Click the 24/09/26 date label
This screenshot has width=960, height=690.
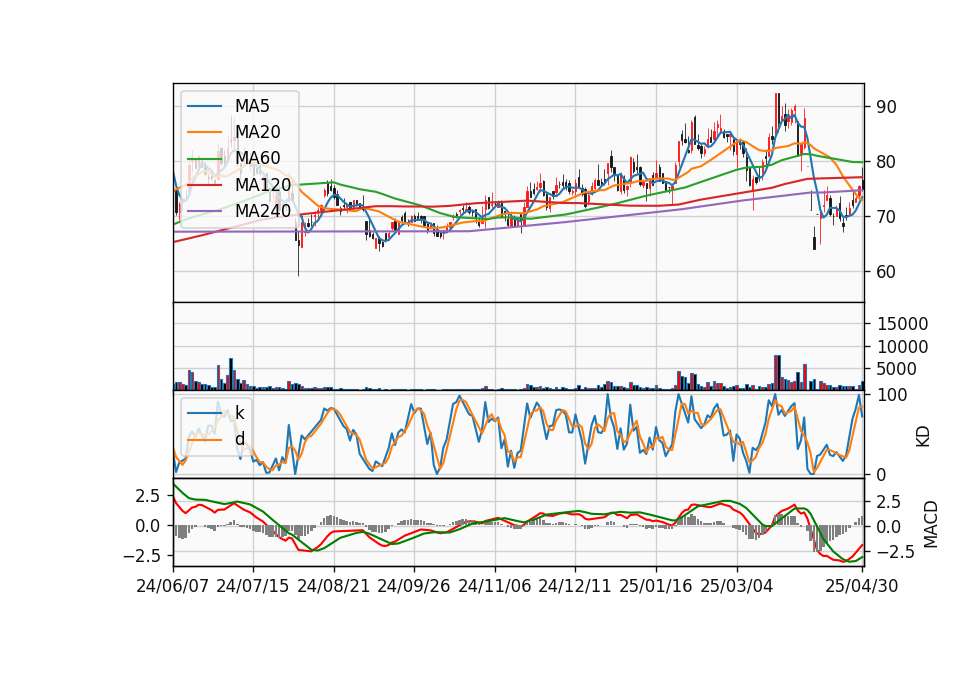pos(414,586)
